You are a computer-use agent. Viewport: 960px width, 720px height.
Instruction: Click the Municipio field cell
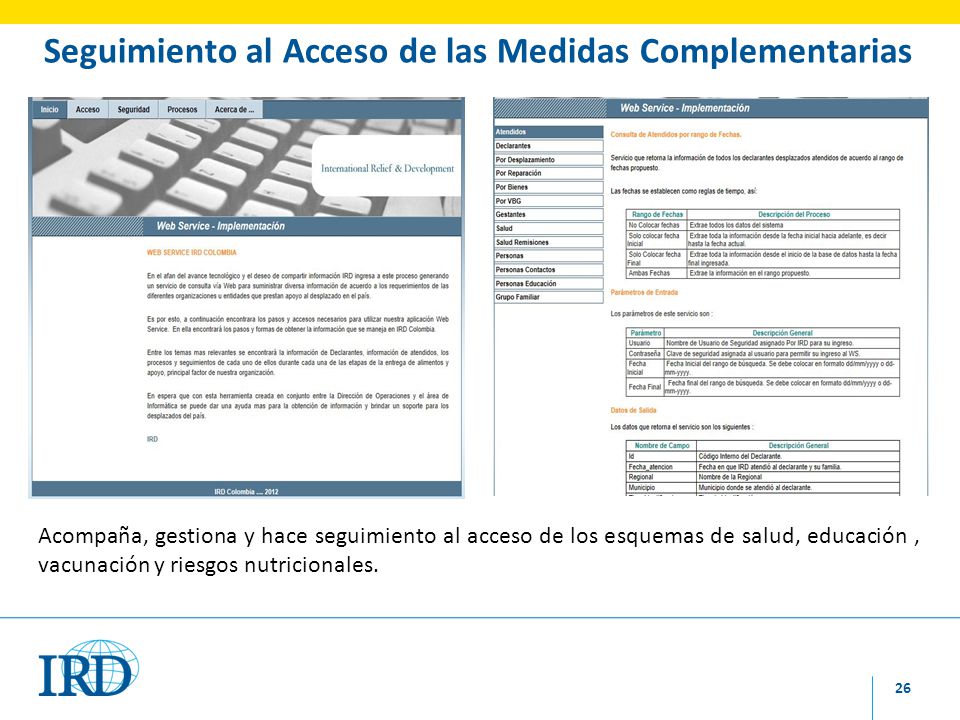tap(662, 487)
